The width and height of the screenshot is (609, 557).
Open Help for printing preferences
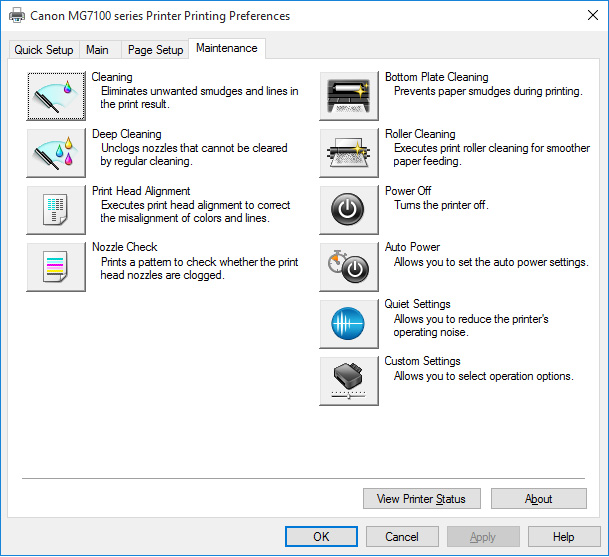coord(564,537)
